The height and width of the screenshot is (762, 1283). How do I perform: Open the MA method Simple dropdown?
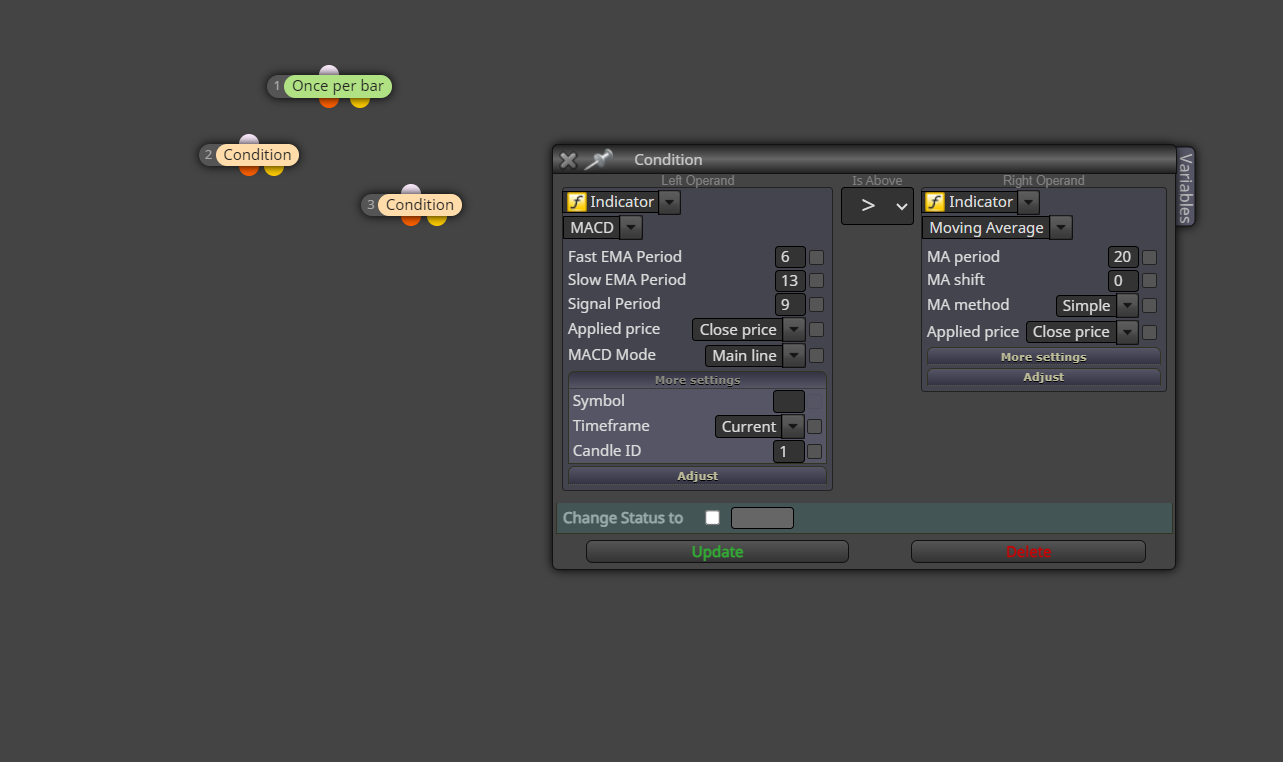tap(1127, 306)
